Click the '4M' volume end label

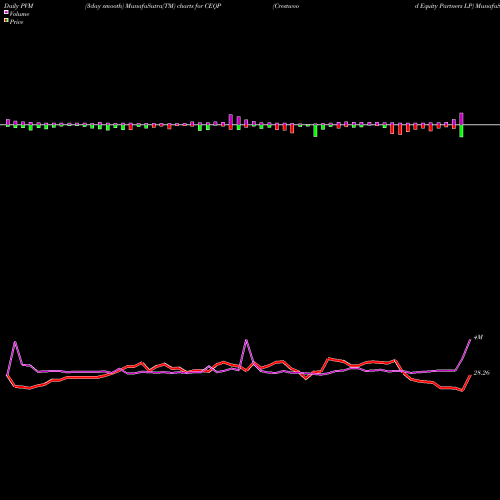coord(478,337)
